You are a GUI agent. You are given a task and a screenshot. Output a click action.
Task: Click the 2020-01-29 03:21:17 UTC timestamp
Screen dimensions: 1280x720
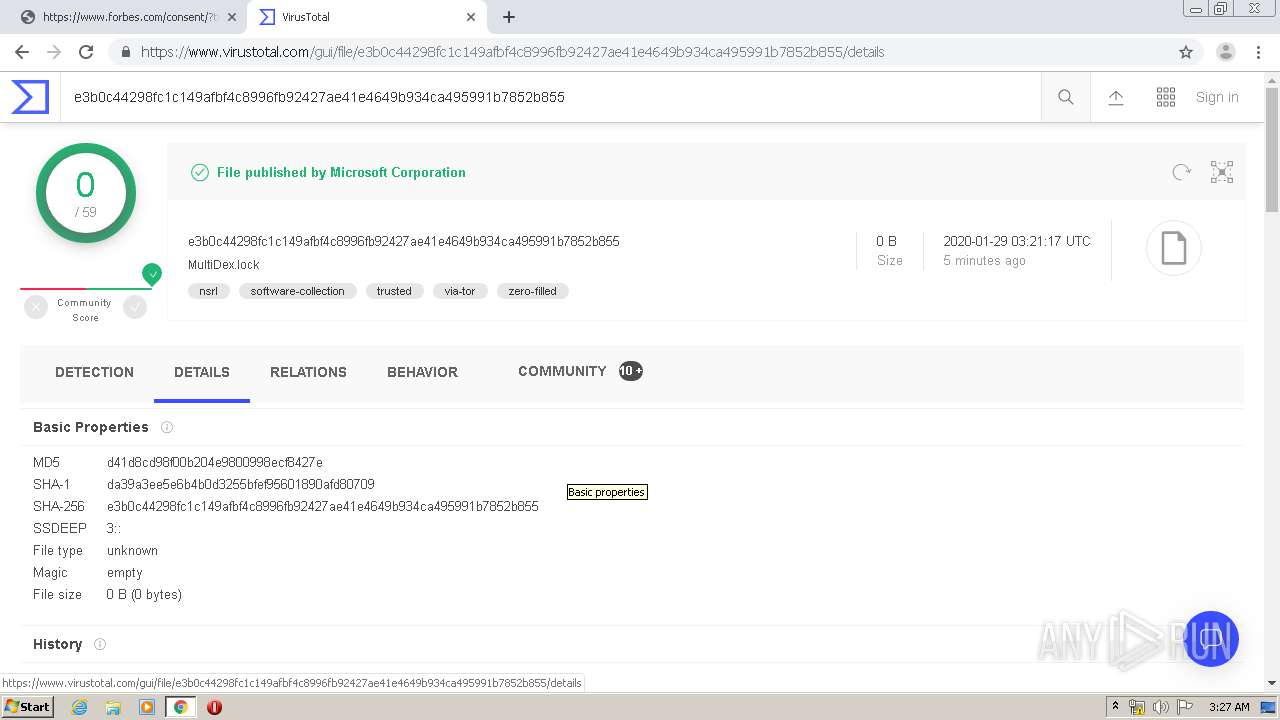point(1017,241)
